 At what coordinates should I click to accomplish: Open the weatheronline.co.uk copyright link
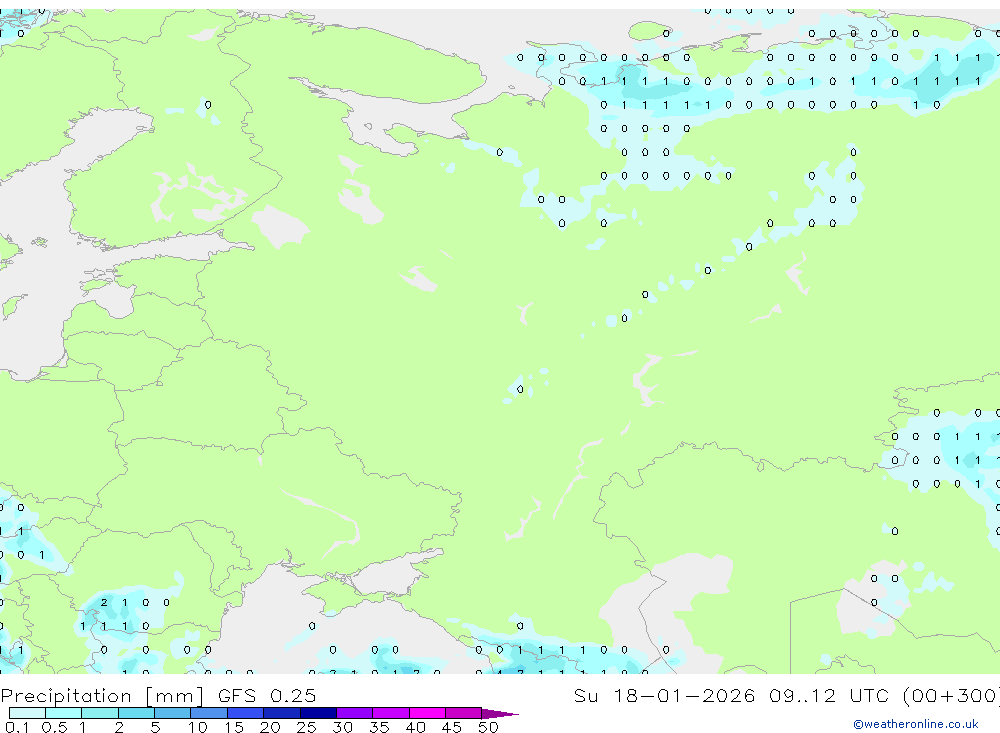coord(916,724)
